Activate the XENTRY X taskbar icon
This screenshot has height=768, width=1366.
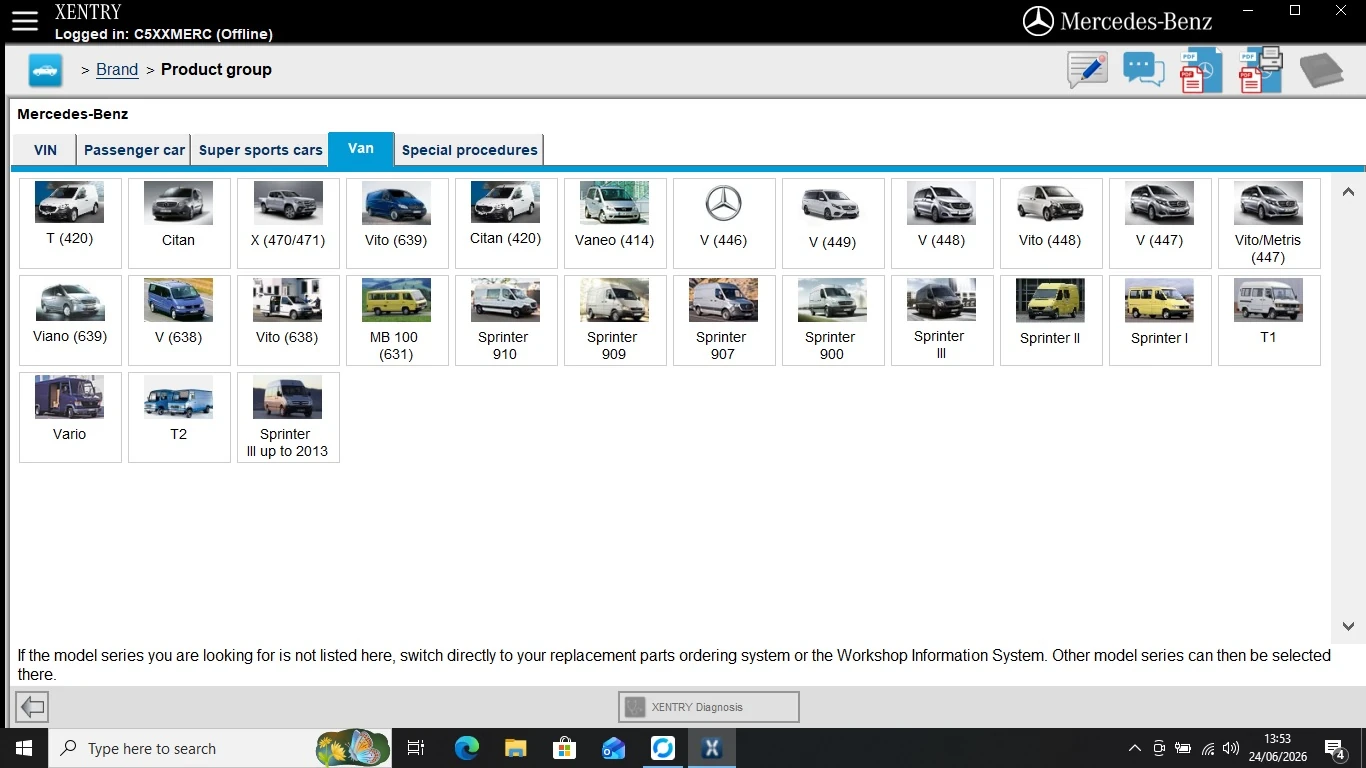(711, 748)
